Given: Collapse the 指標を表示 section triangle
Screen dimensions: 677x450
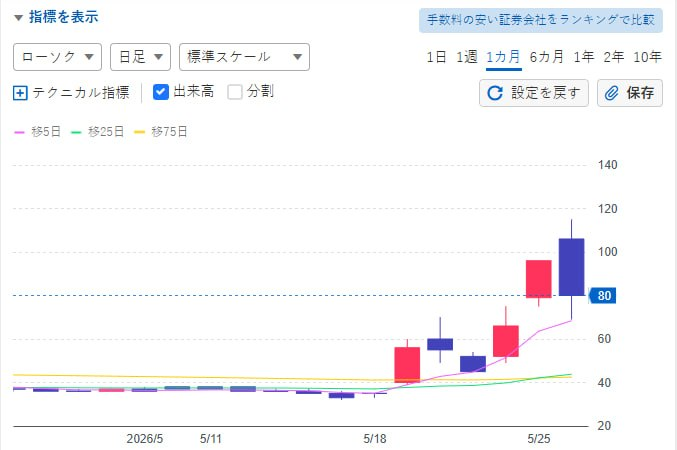Looking at the screenshot, I should coord(18,18).
